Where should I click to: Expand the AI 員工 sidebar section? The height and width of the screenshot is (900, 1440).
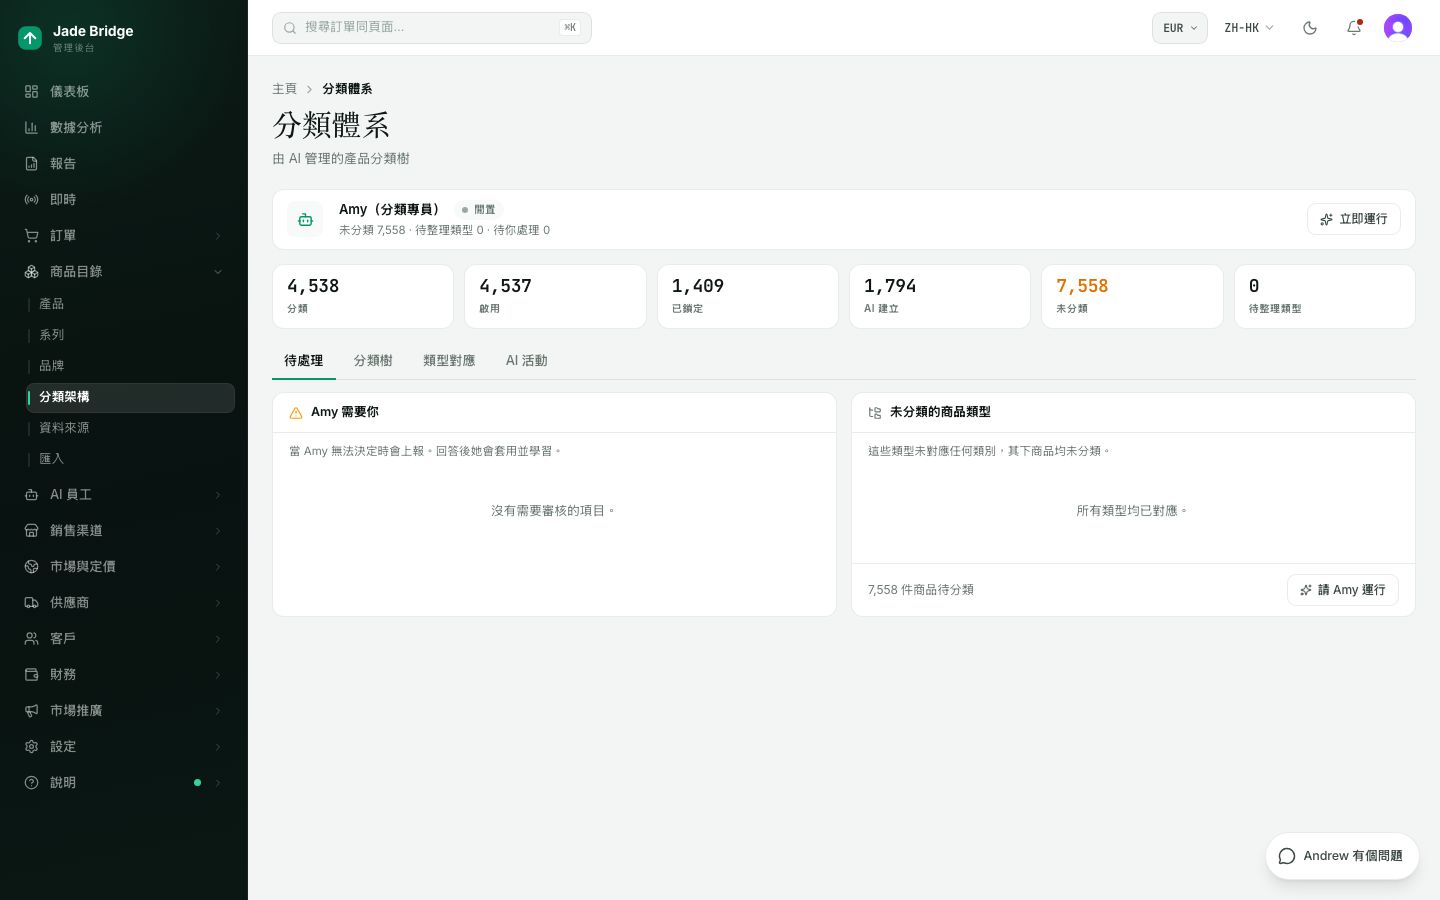(x=124, y=494)
